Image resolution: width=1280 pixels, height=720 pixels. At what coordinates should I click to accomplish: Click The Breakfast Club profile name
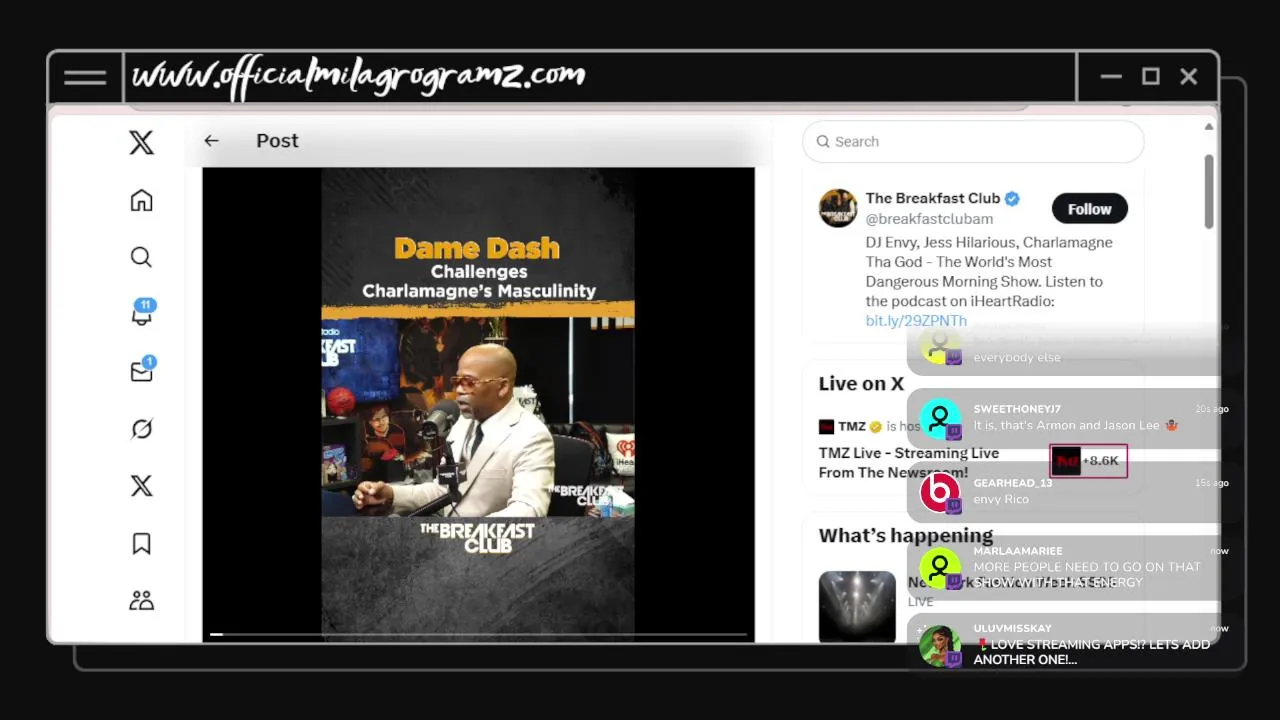pos(933,198)
